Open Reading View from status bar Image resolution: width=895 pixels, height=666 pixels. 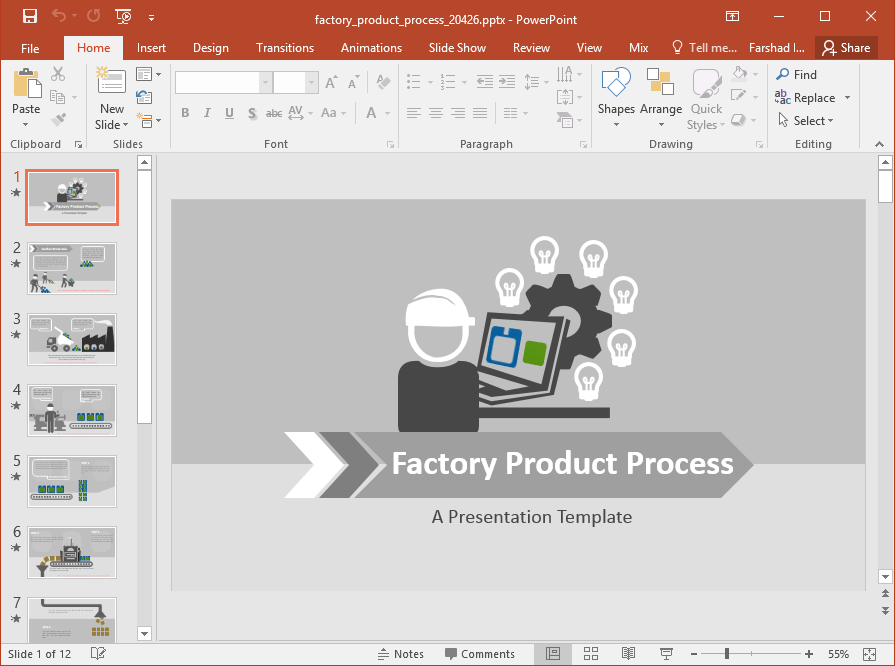(628, 654)
